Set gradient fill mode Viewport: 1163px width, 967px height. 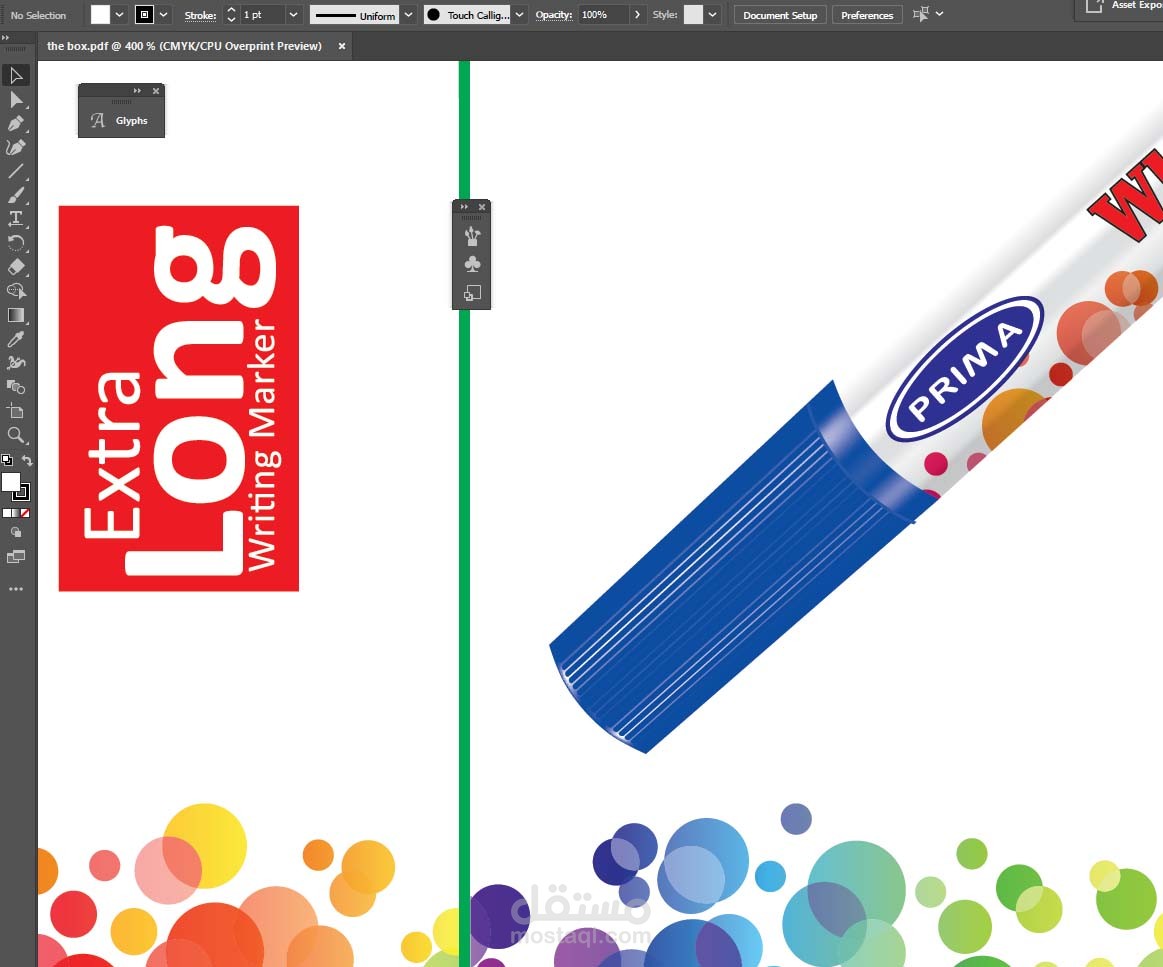[x=15, y=513]
